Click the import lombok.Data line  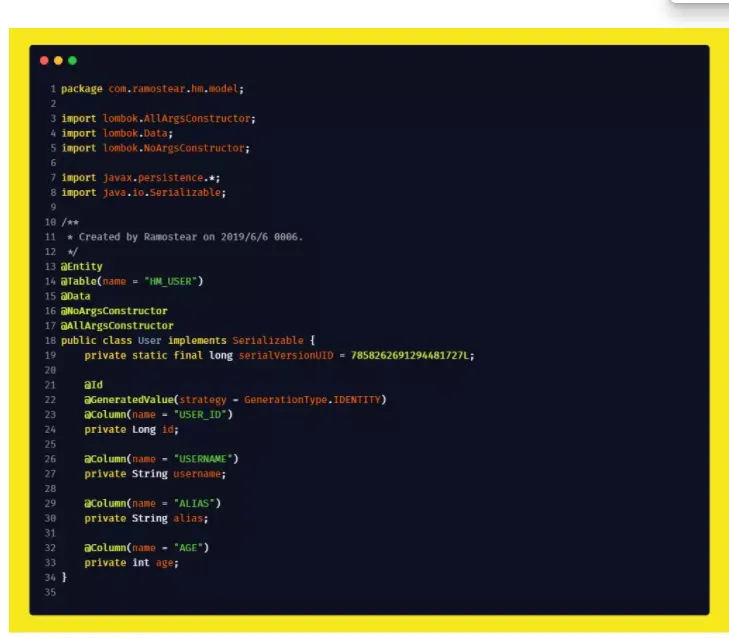pos(117,133)
